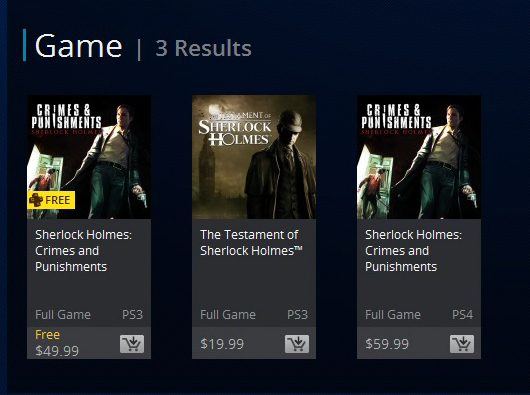Click the $59.99 price

387,344
